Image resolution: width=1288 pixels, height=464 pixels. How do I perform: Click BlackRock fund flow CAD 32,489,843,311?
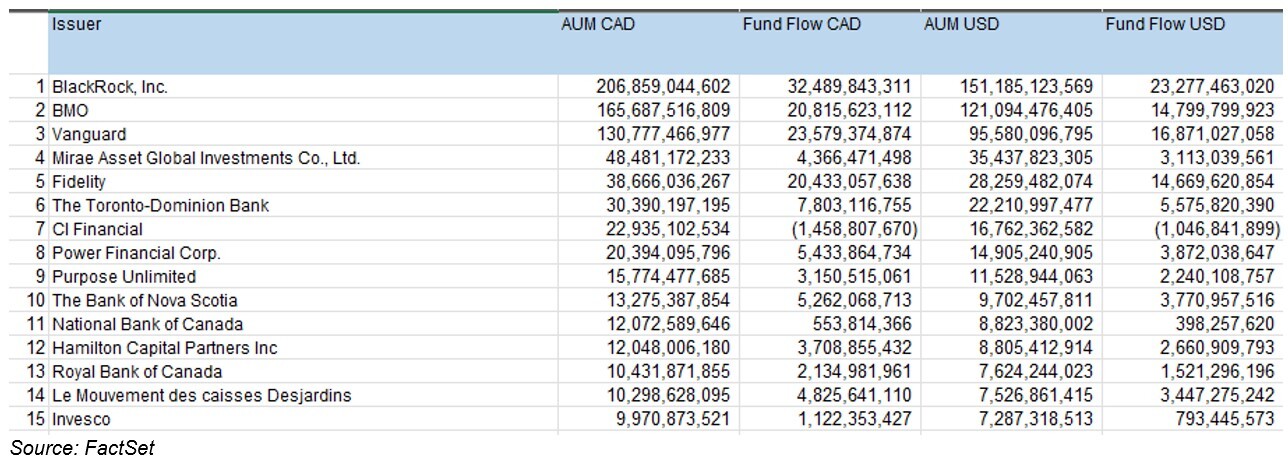(851, 87)
